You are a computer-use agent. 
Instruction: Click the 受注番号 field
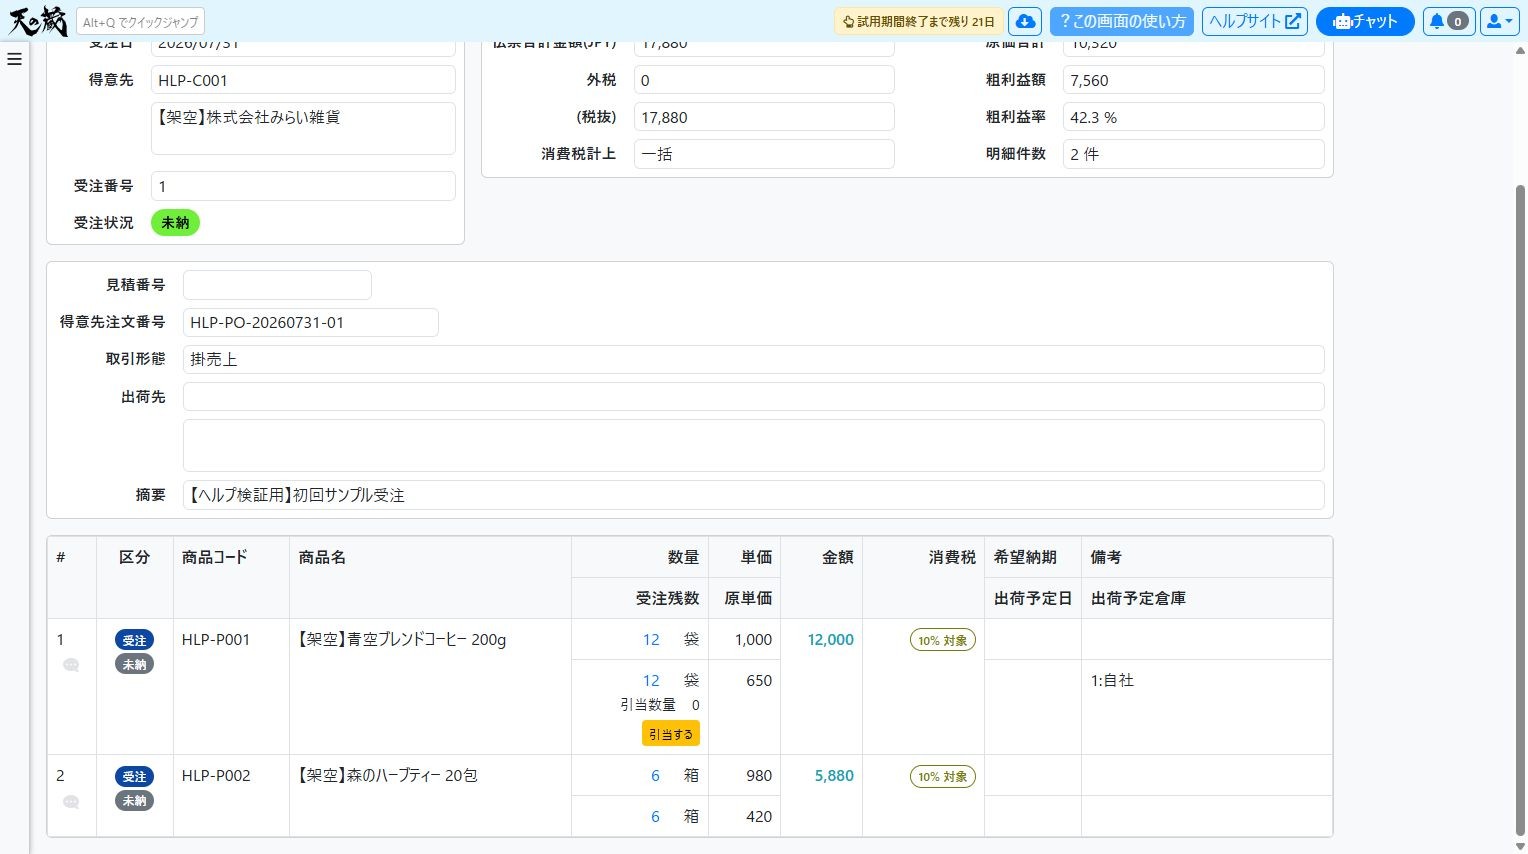click(x=303, y=186)
